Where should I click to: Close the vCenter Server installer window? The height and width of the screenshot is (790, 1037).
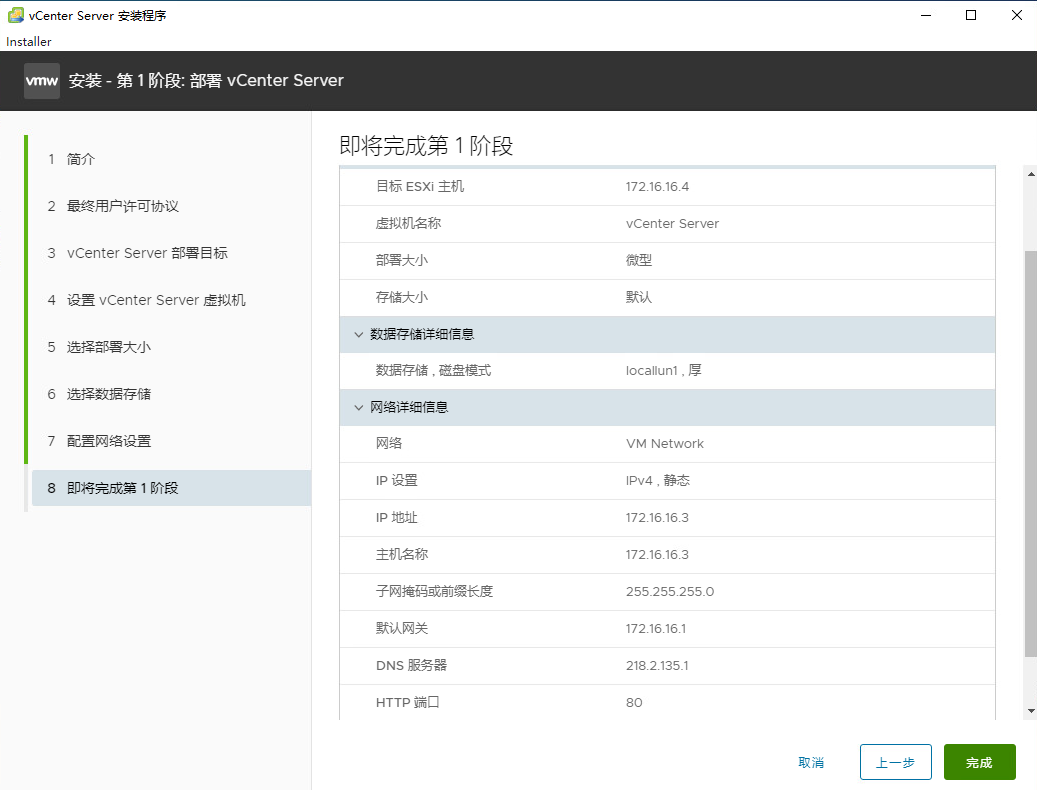coord(1016,15)
